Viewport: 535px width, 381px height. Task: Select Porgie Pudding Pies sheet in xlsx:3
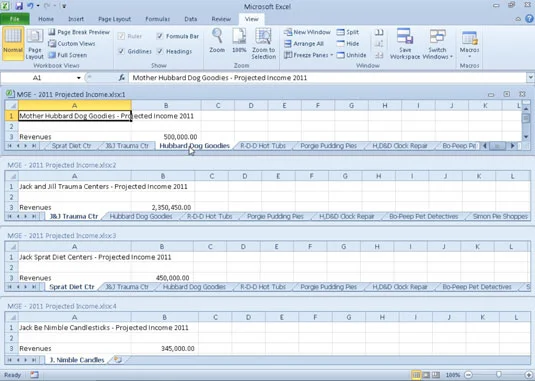click(x=329, y=287)
